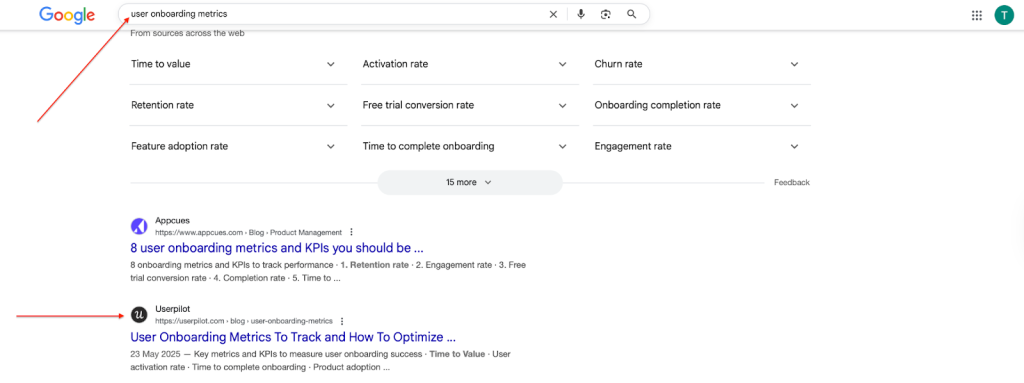Screen dimensions: 1024x383
Task: Expand the Time to value item
Action: pyautogui.click(x=238, y=64)
